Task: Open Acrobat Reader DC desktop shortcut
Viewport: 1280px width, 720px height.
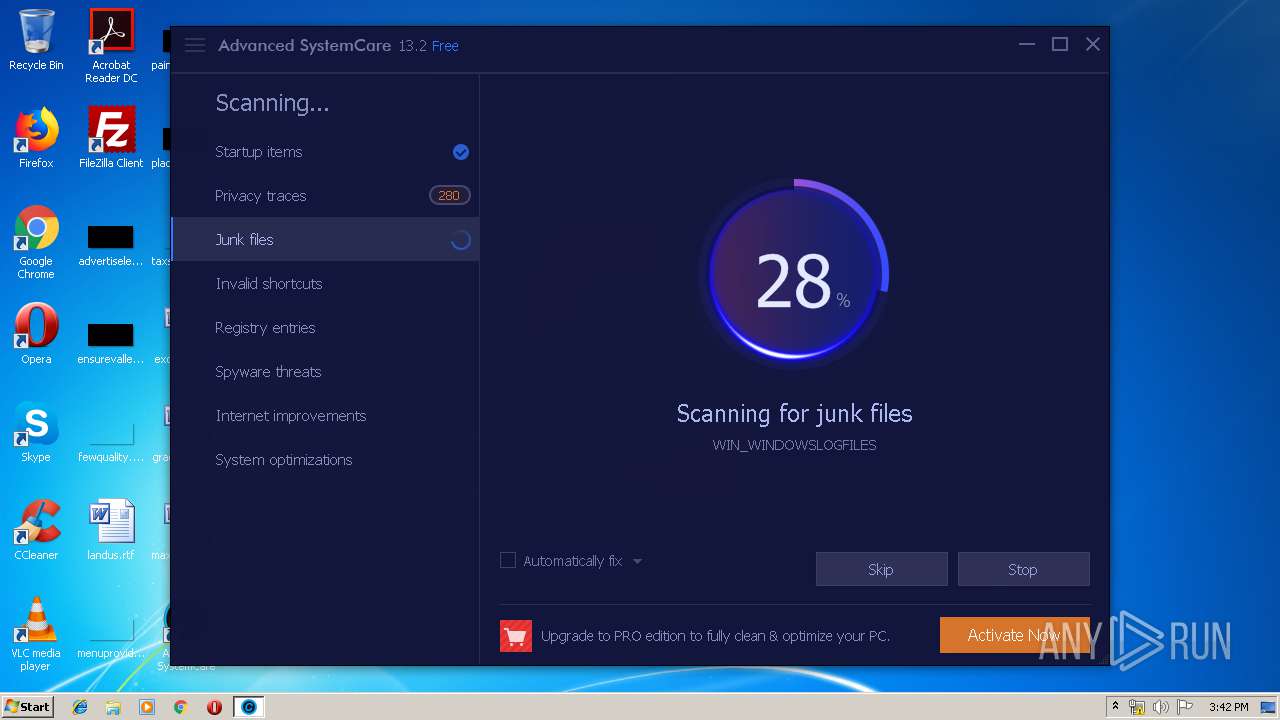Action: tap(111, 46)
